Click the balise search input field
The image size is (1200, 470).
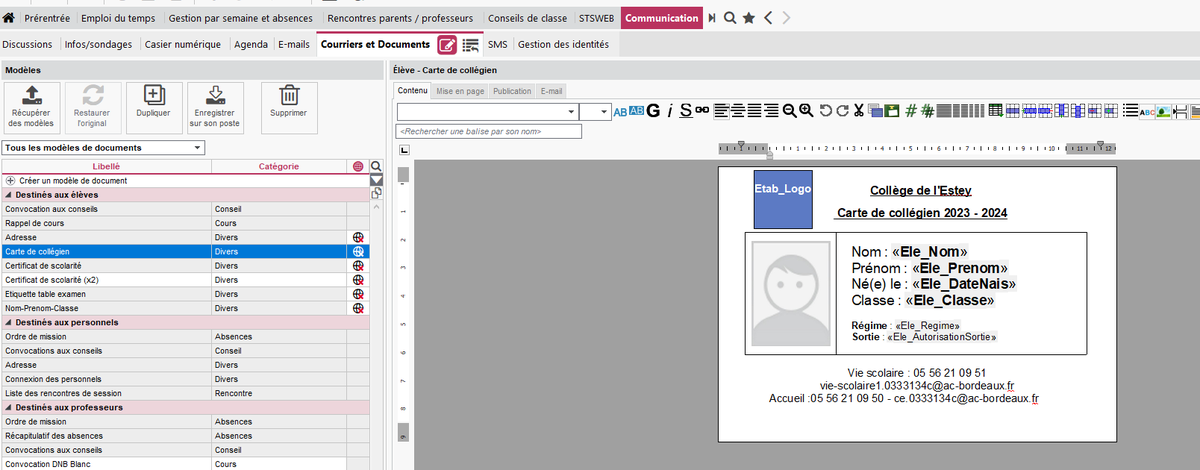[x=489, y=131]
